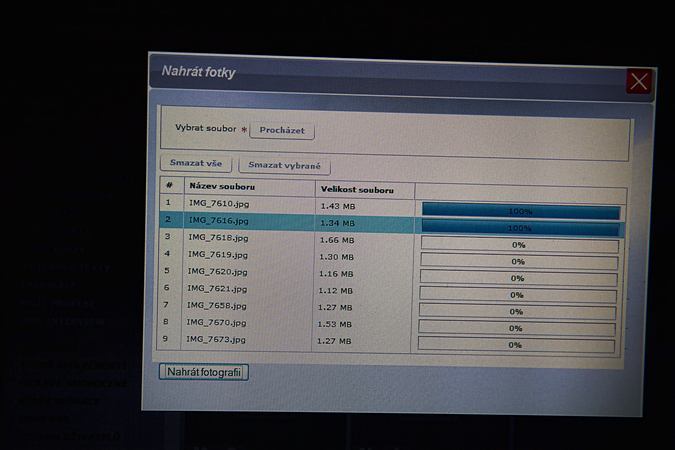675x450 pixels.
Task: Select file IMG_7616.jpg
Action: tap(219, 220)
